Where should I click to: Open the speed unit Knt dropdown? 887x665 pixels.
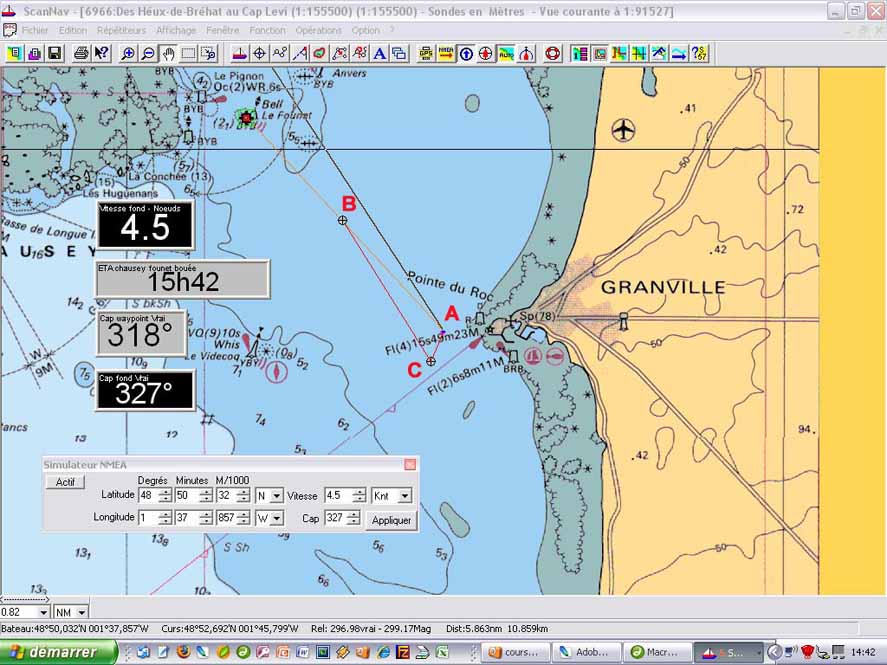point(404,496)
